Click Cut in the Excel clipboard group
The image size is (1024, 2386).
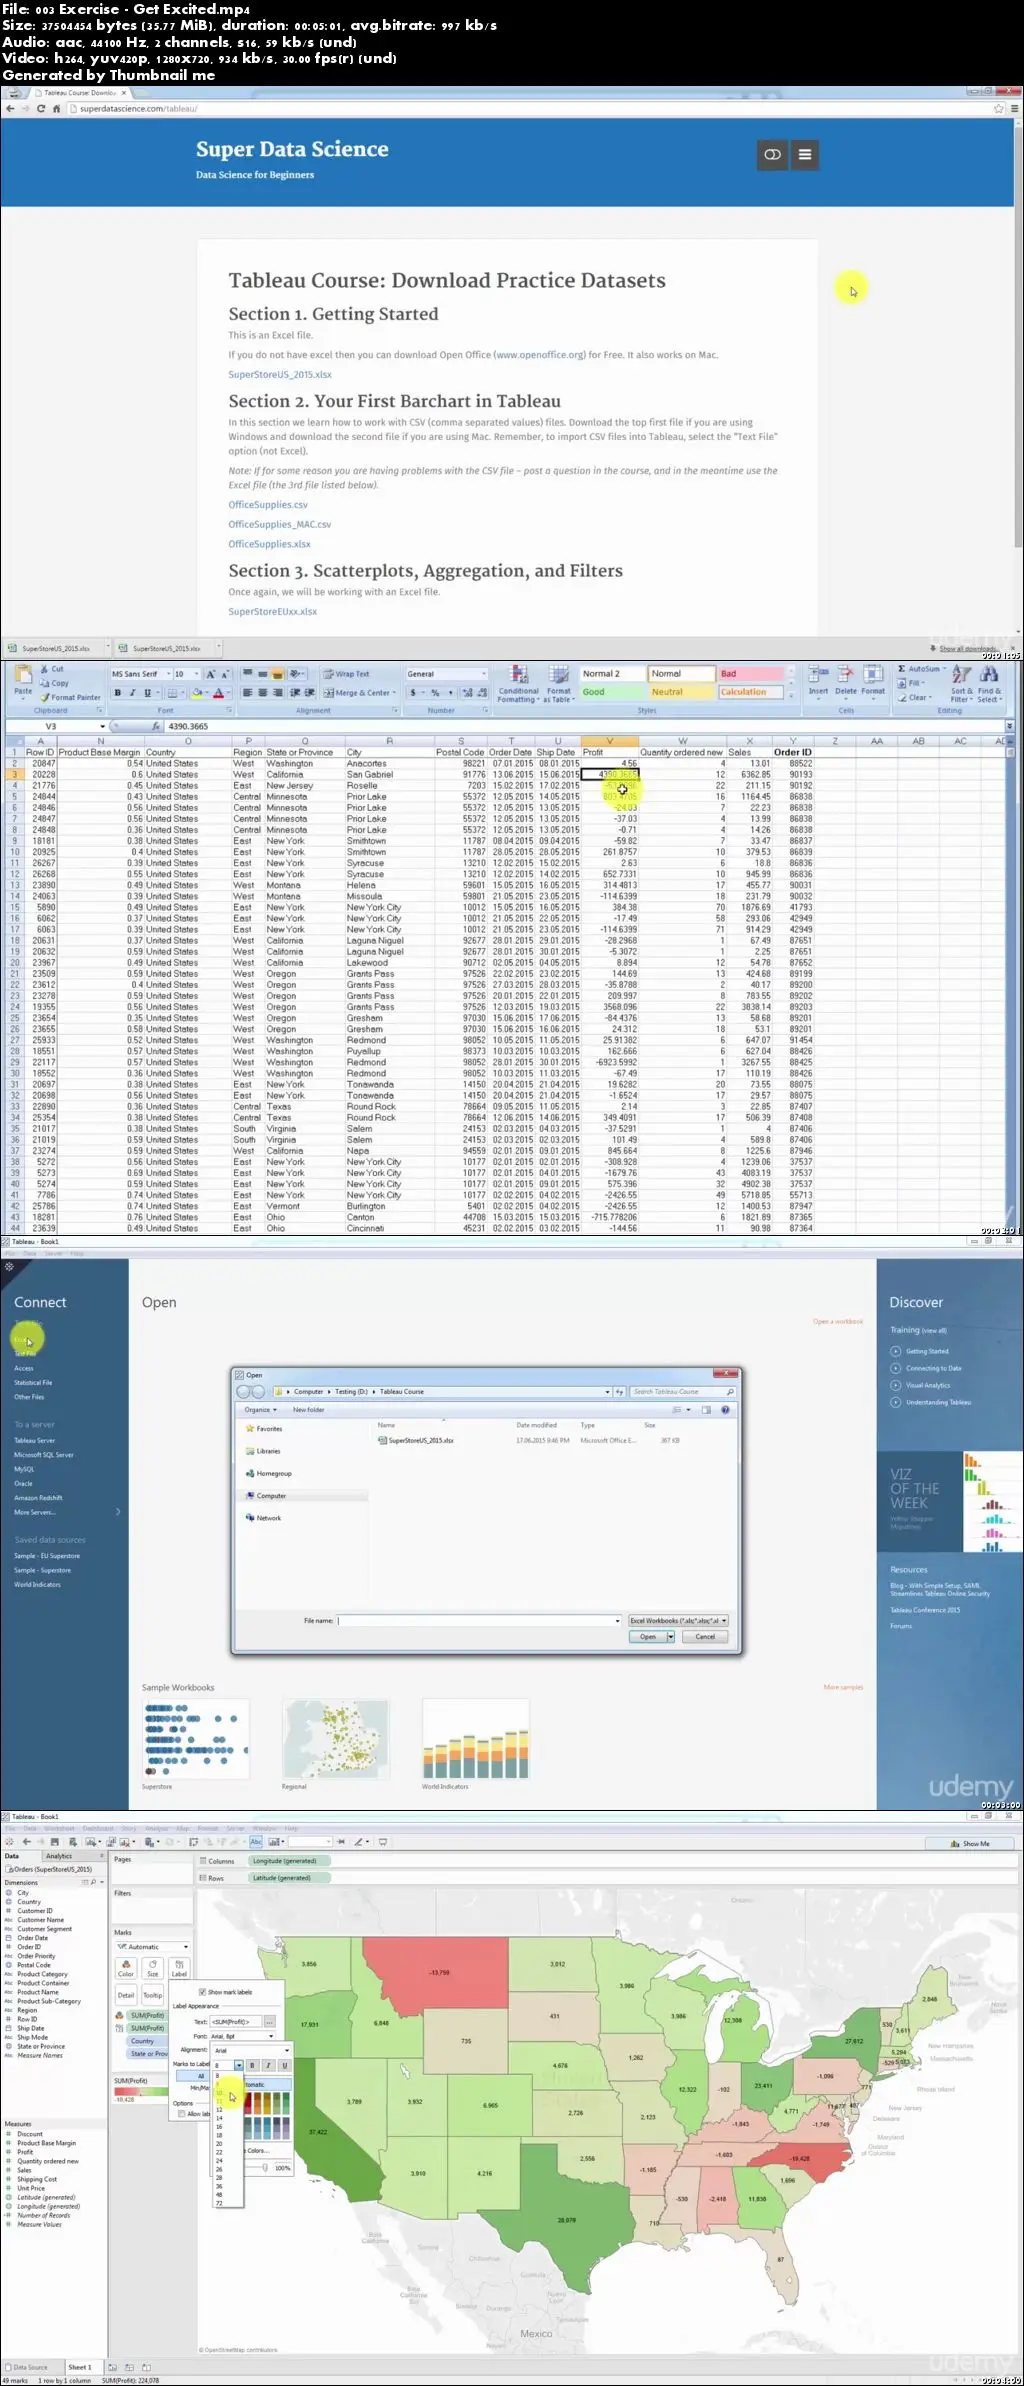pos(52,669)
